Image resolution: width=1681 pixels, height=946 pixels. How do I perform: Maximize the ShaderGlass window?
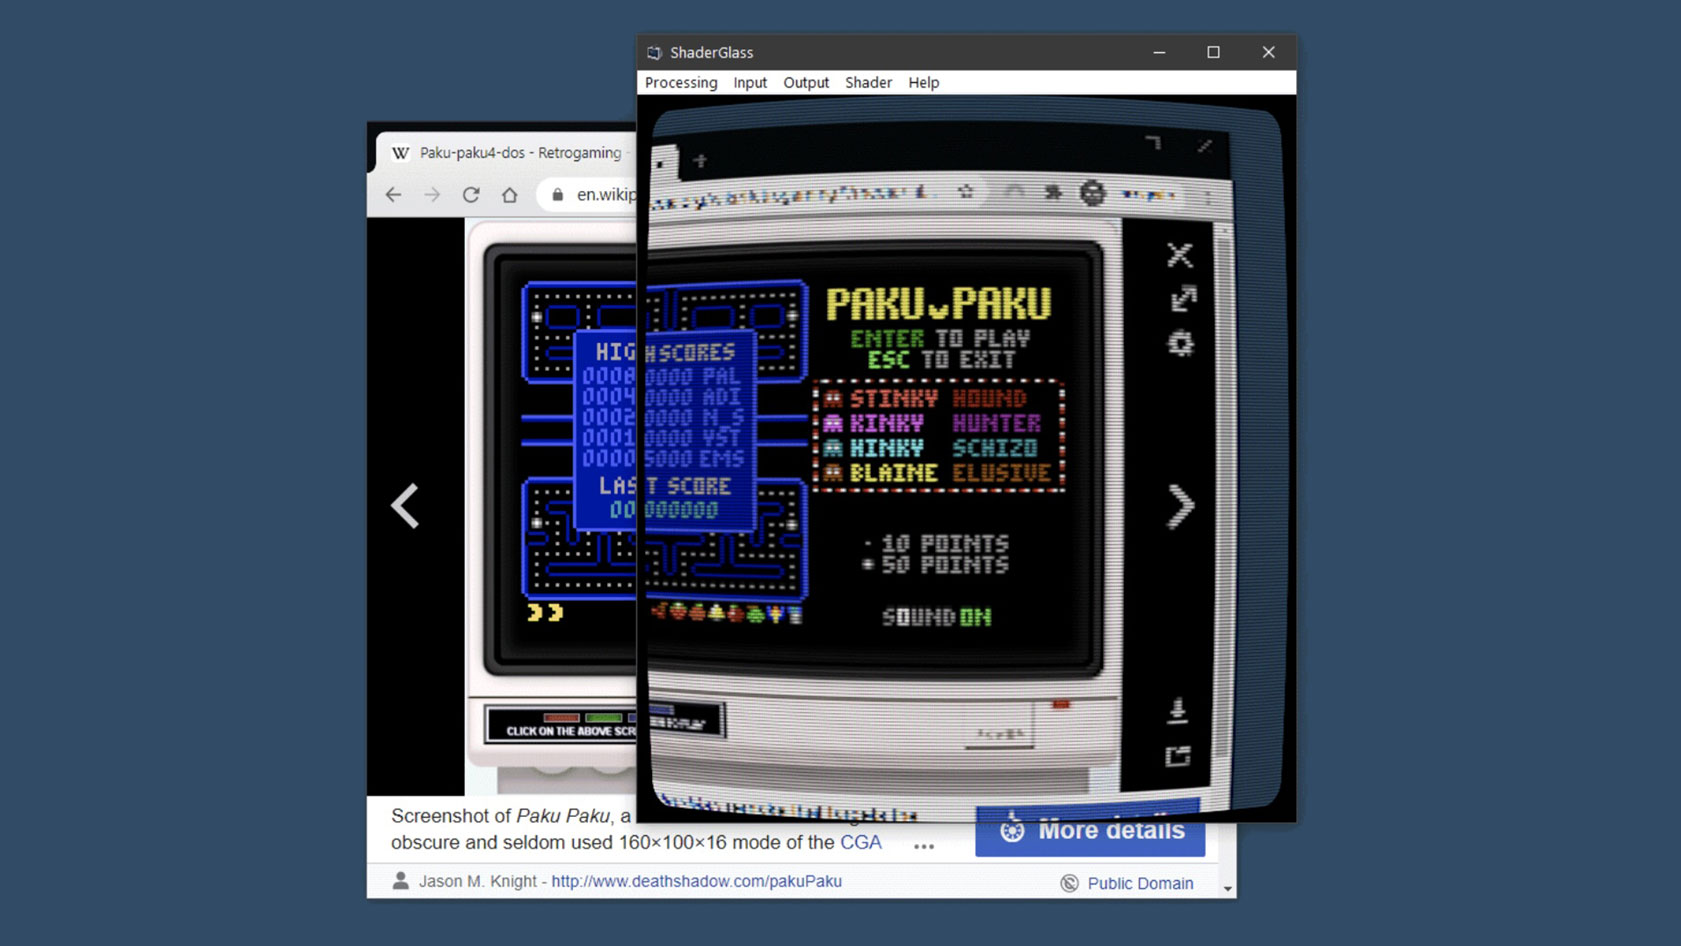pos(1213,52)
